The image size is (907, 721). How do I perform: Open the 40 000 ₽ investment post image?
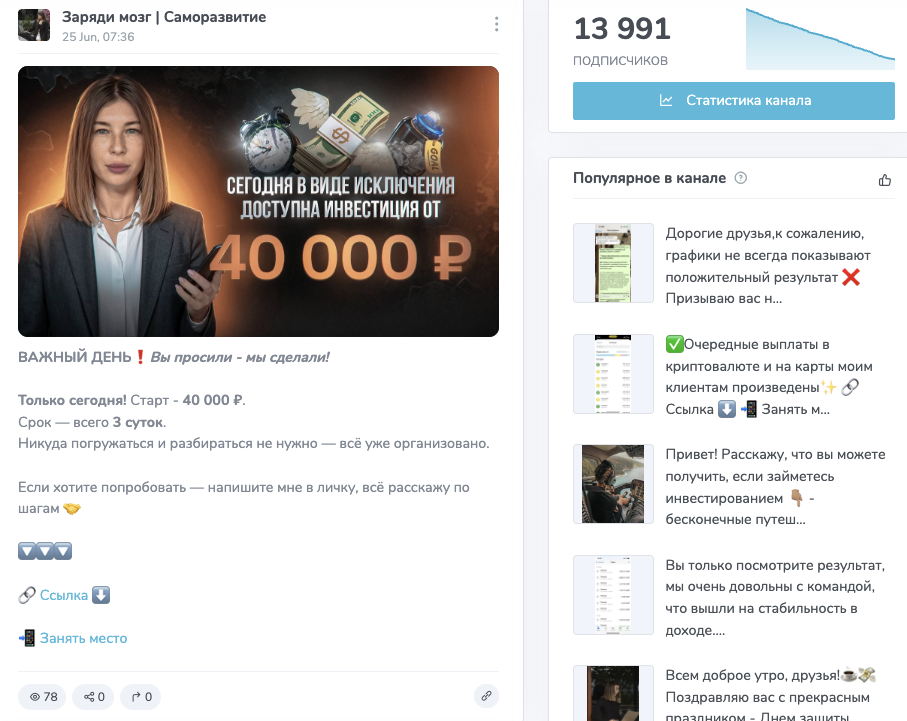coord(258,201)
